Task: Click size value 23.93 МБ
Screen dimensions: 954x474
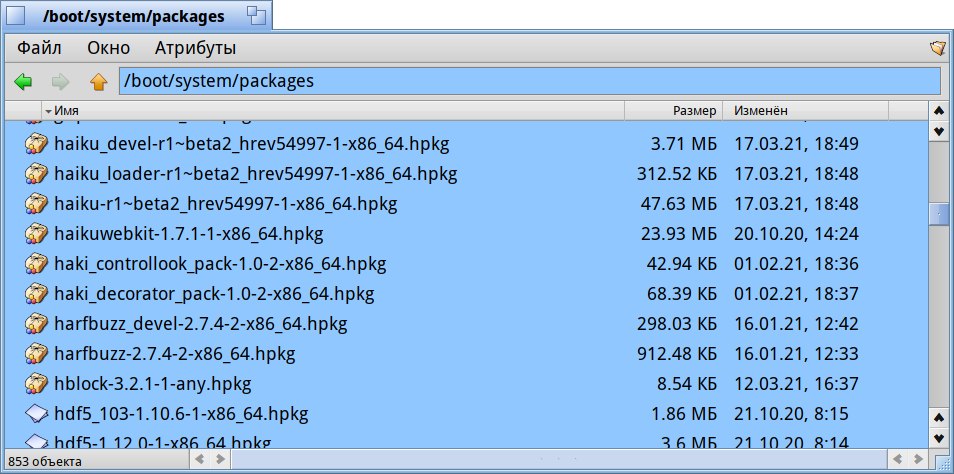Action: (x=678, y=234)
